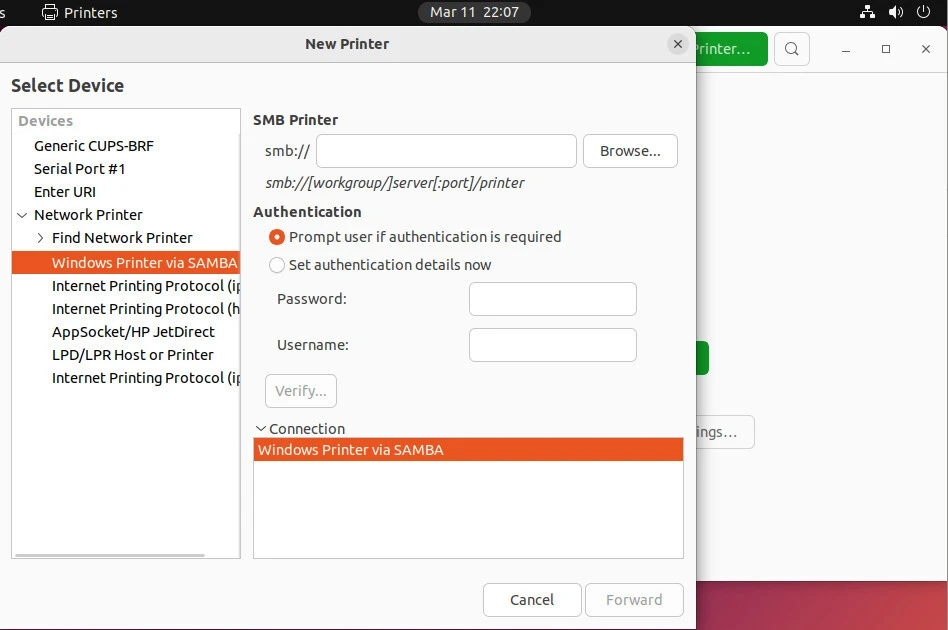Collapse the Network Printer tree group
The width and height of the screenshot is (948, 630).
22,215
